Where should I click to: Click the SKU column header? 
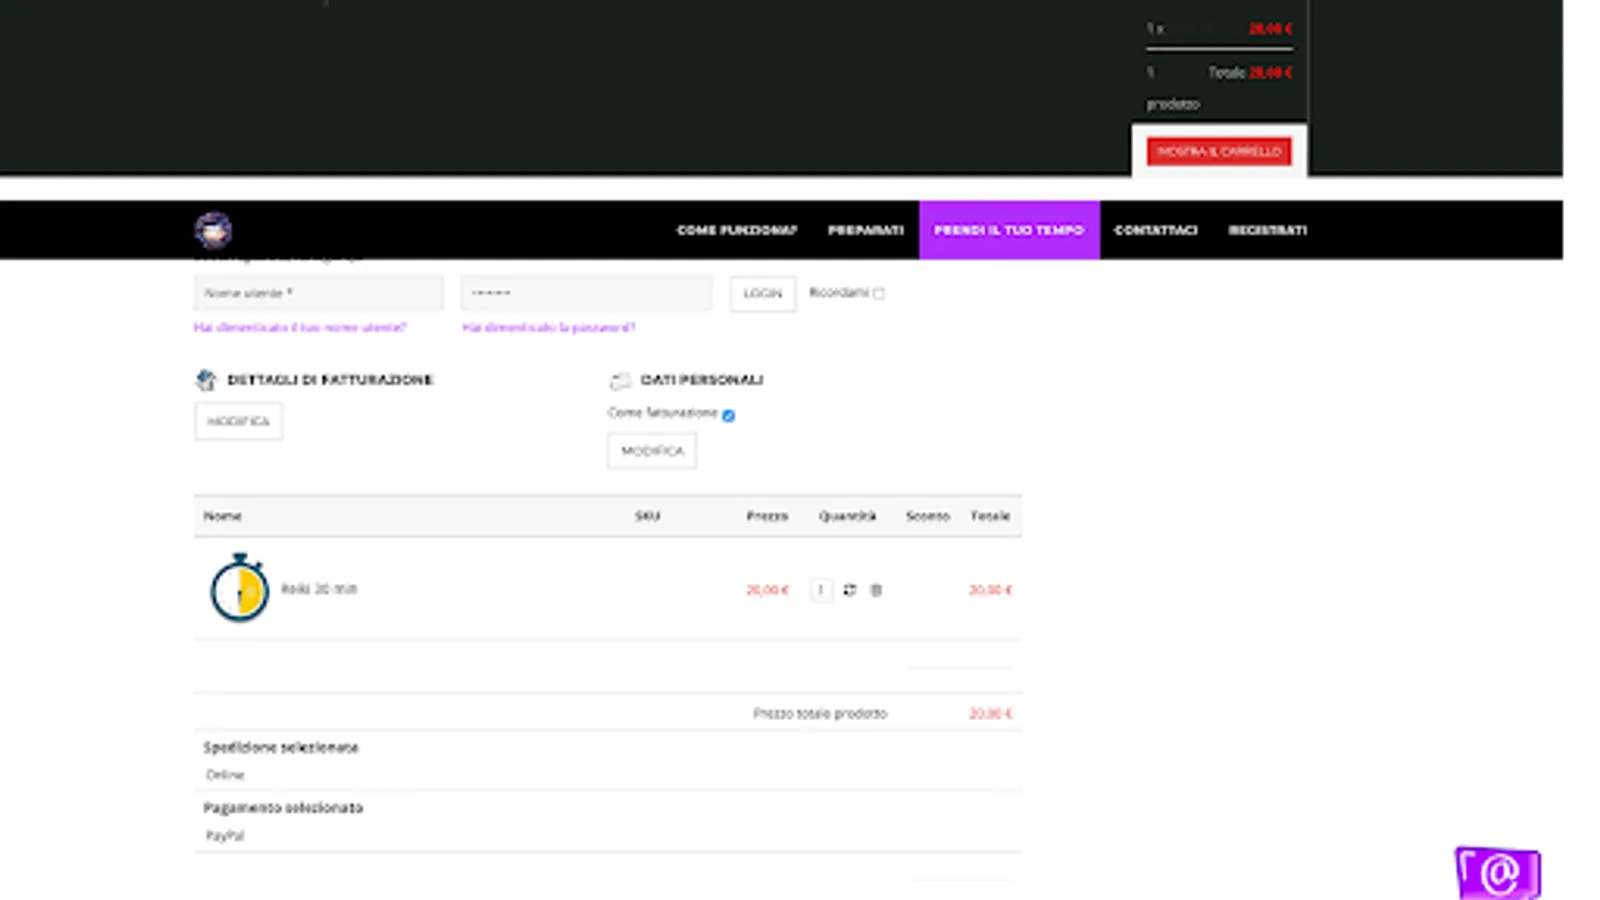tap(648, 516)
